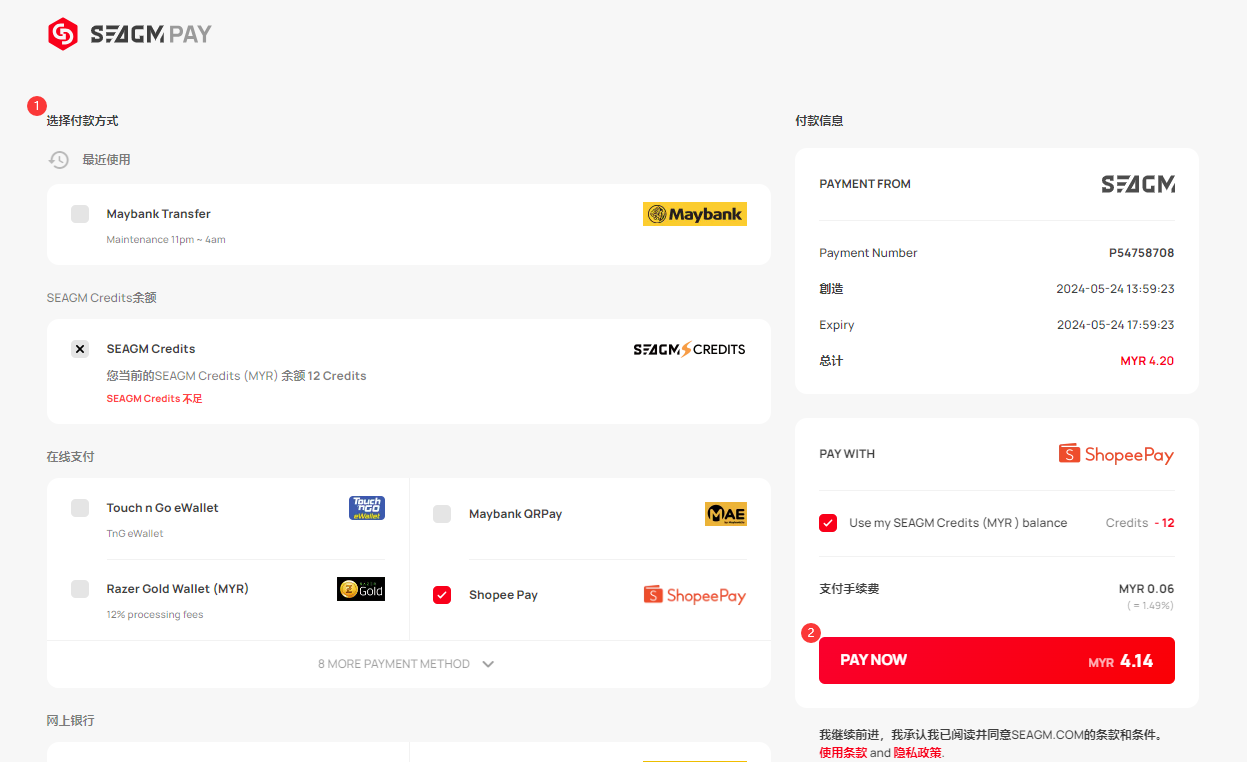
Task: Click the Maybank QRPay label
Action: [x=516, y=514]
